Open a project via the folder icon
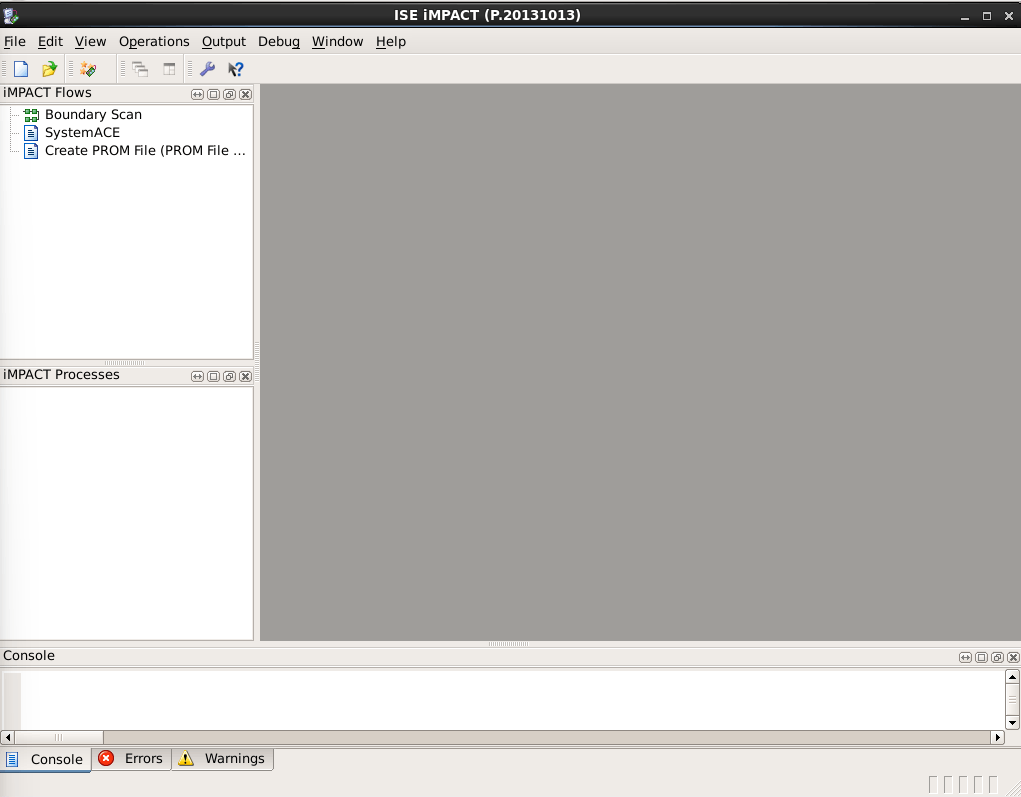The height and width of the screenshot is (797, 1021). (x=49, y=69)
